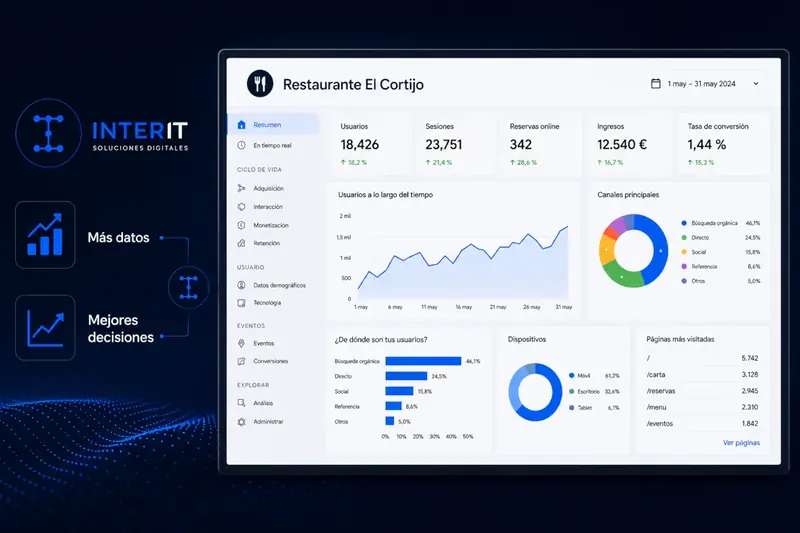
Task: Click the En tiempo real clock icon
Action: pyautogui.click(x=241, y=145)
